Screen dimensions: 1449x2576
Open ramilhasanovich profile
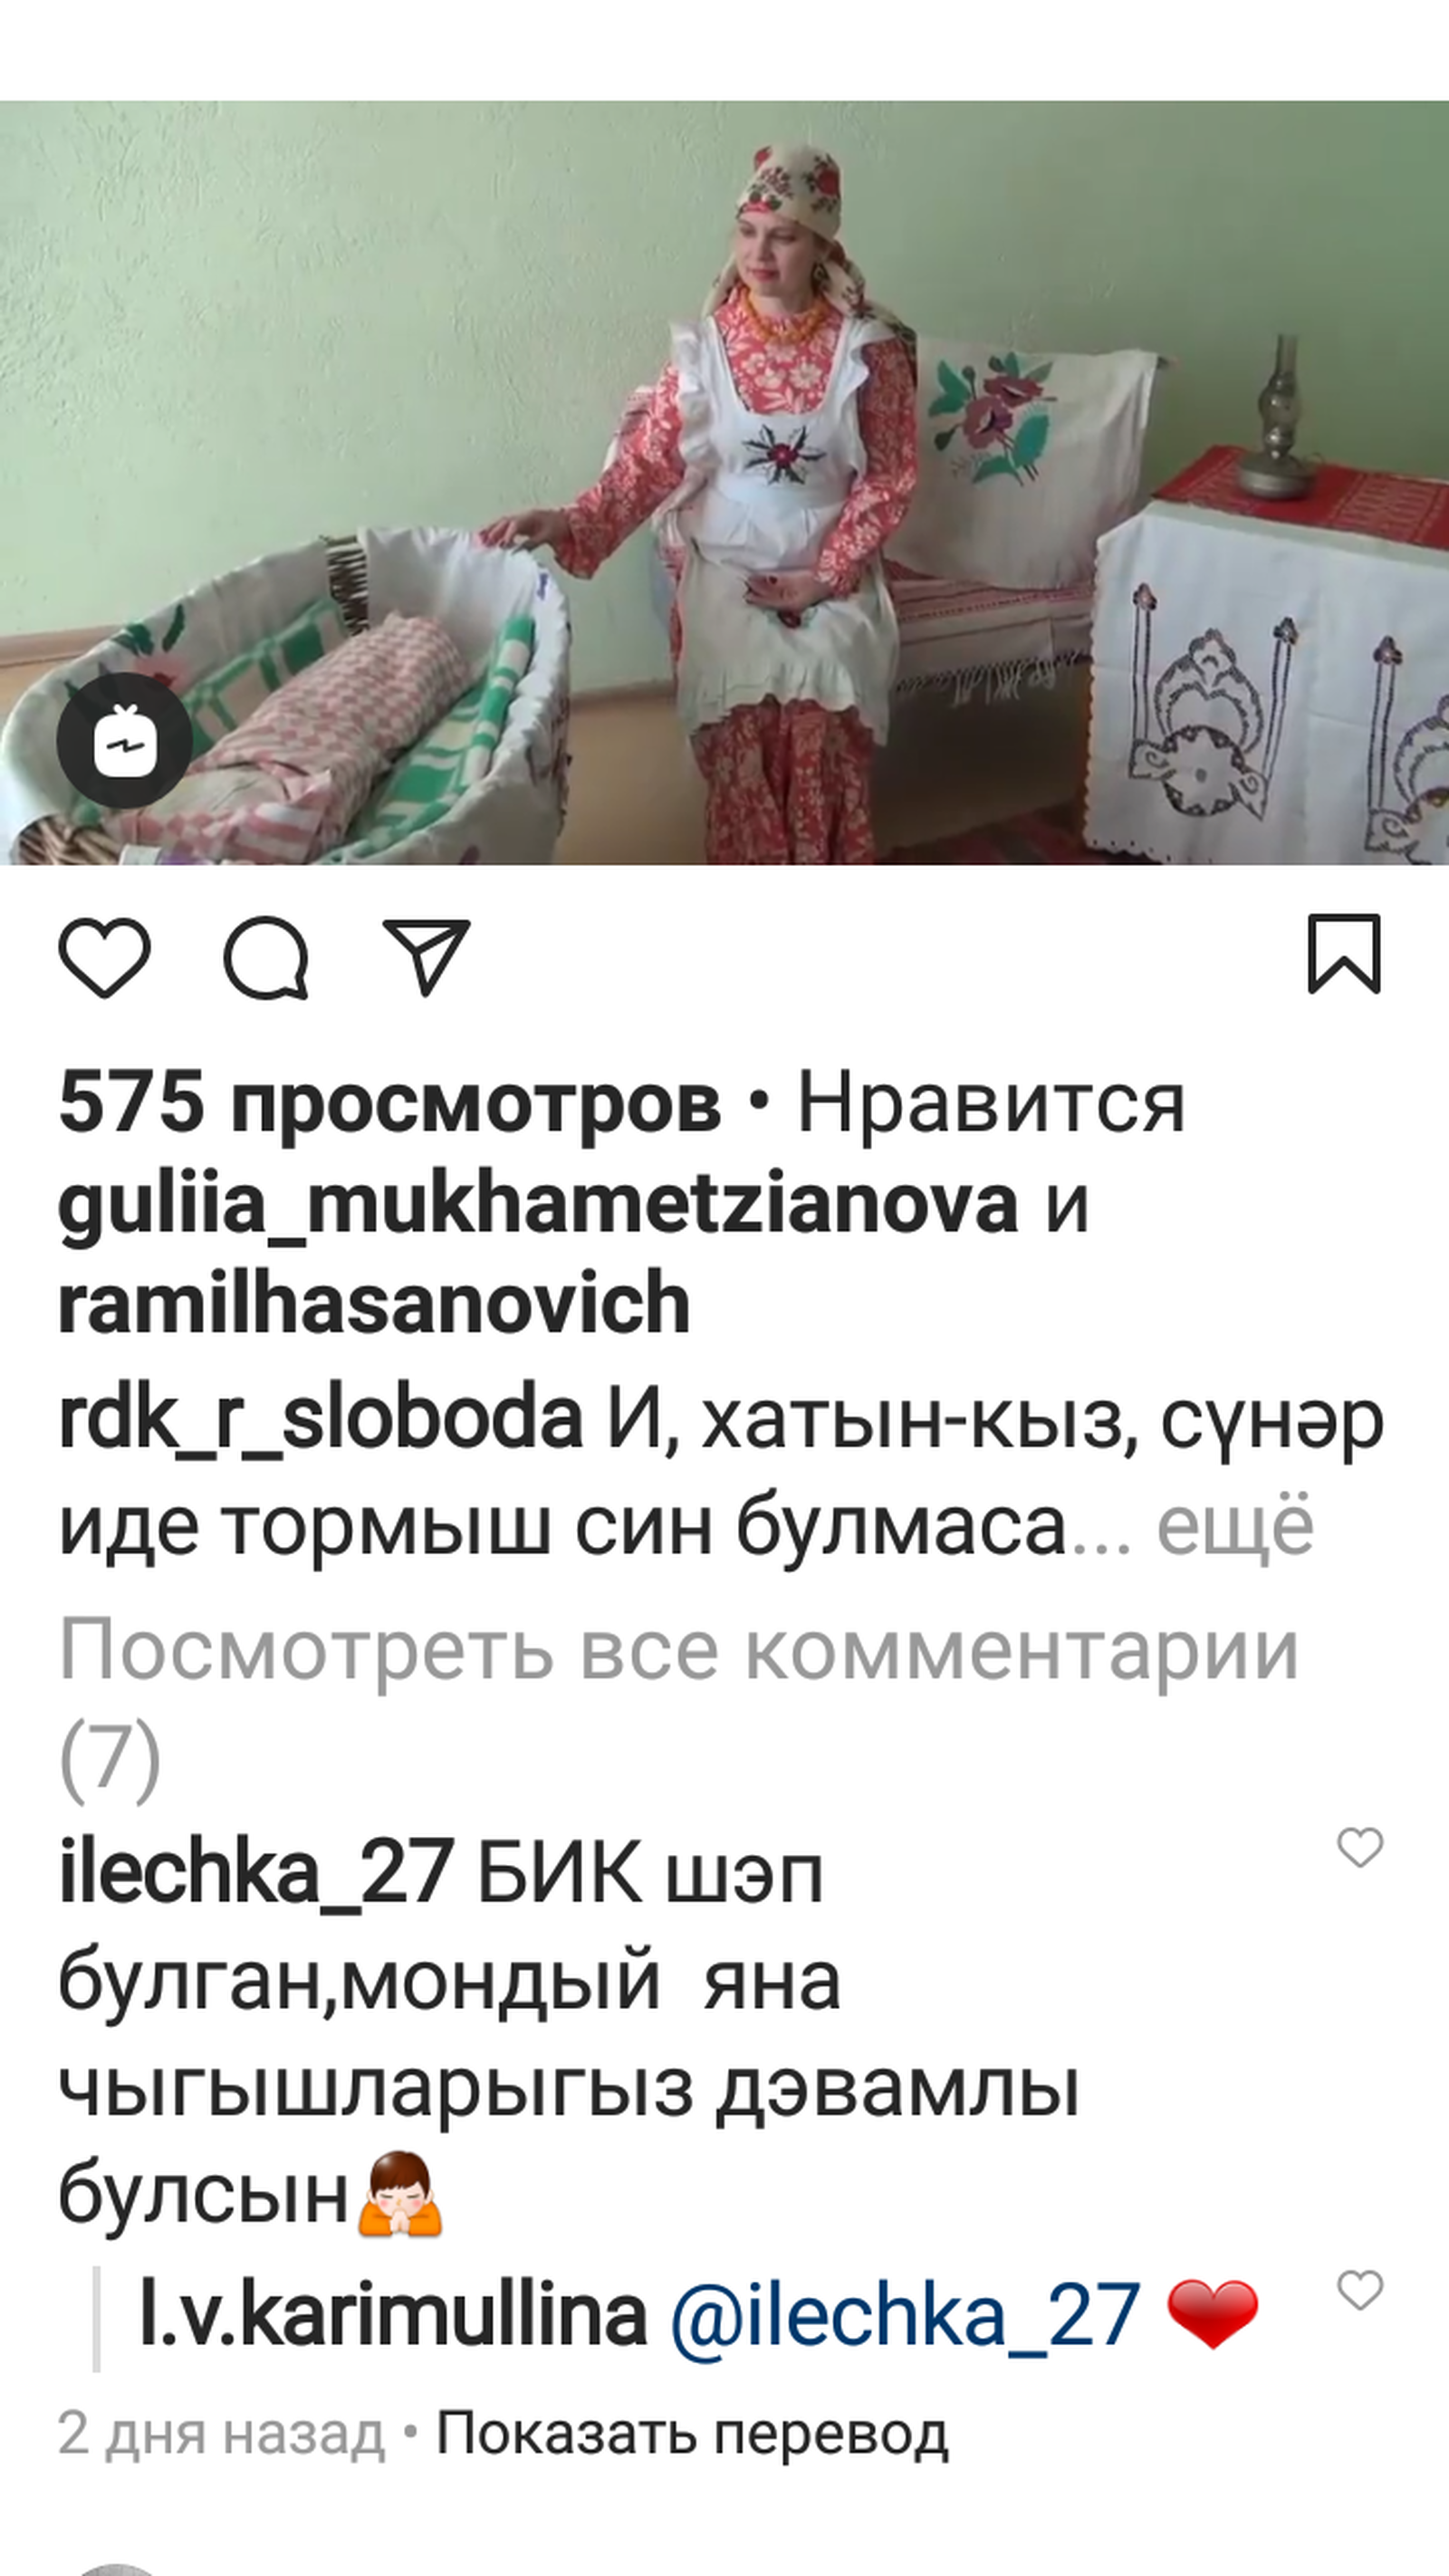pyautogui.click(x=374, y=1303)
